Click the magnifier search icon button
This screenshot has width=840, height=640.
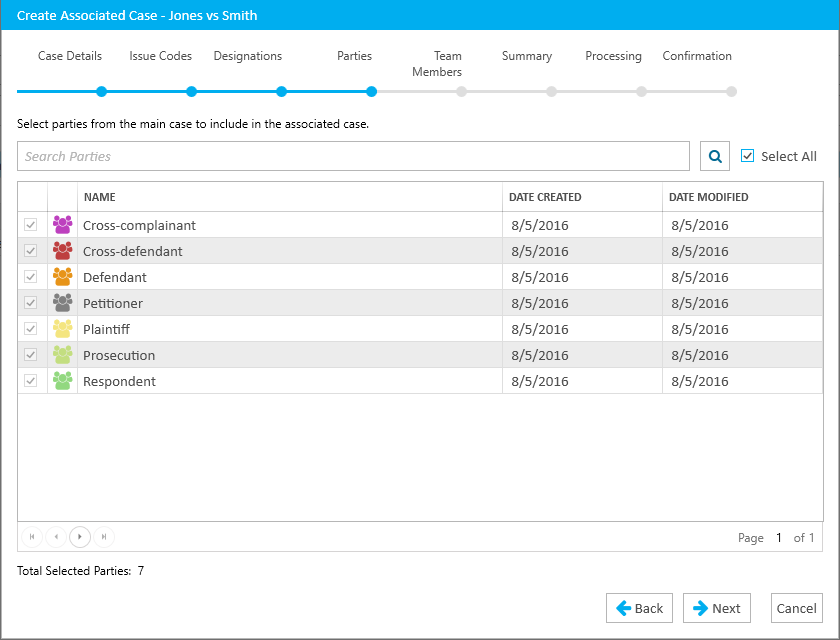715,156
